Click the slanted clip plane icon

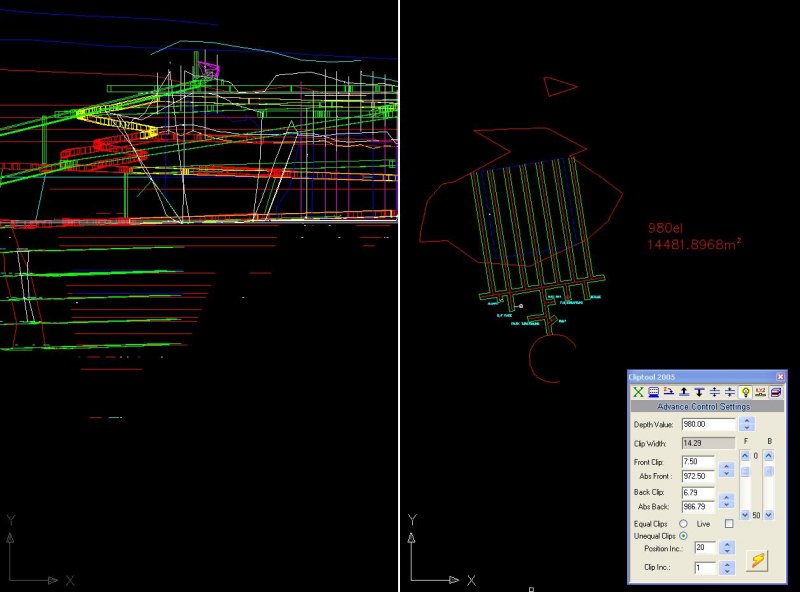669,392
